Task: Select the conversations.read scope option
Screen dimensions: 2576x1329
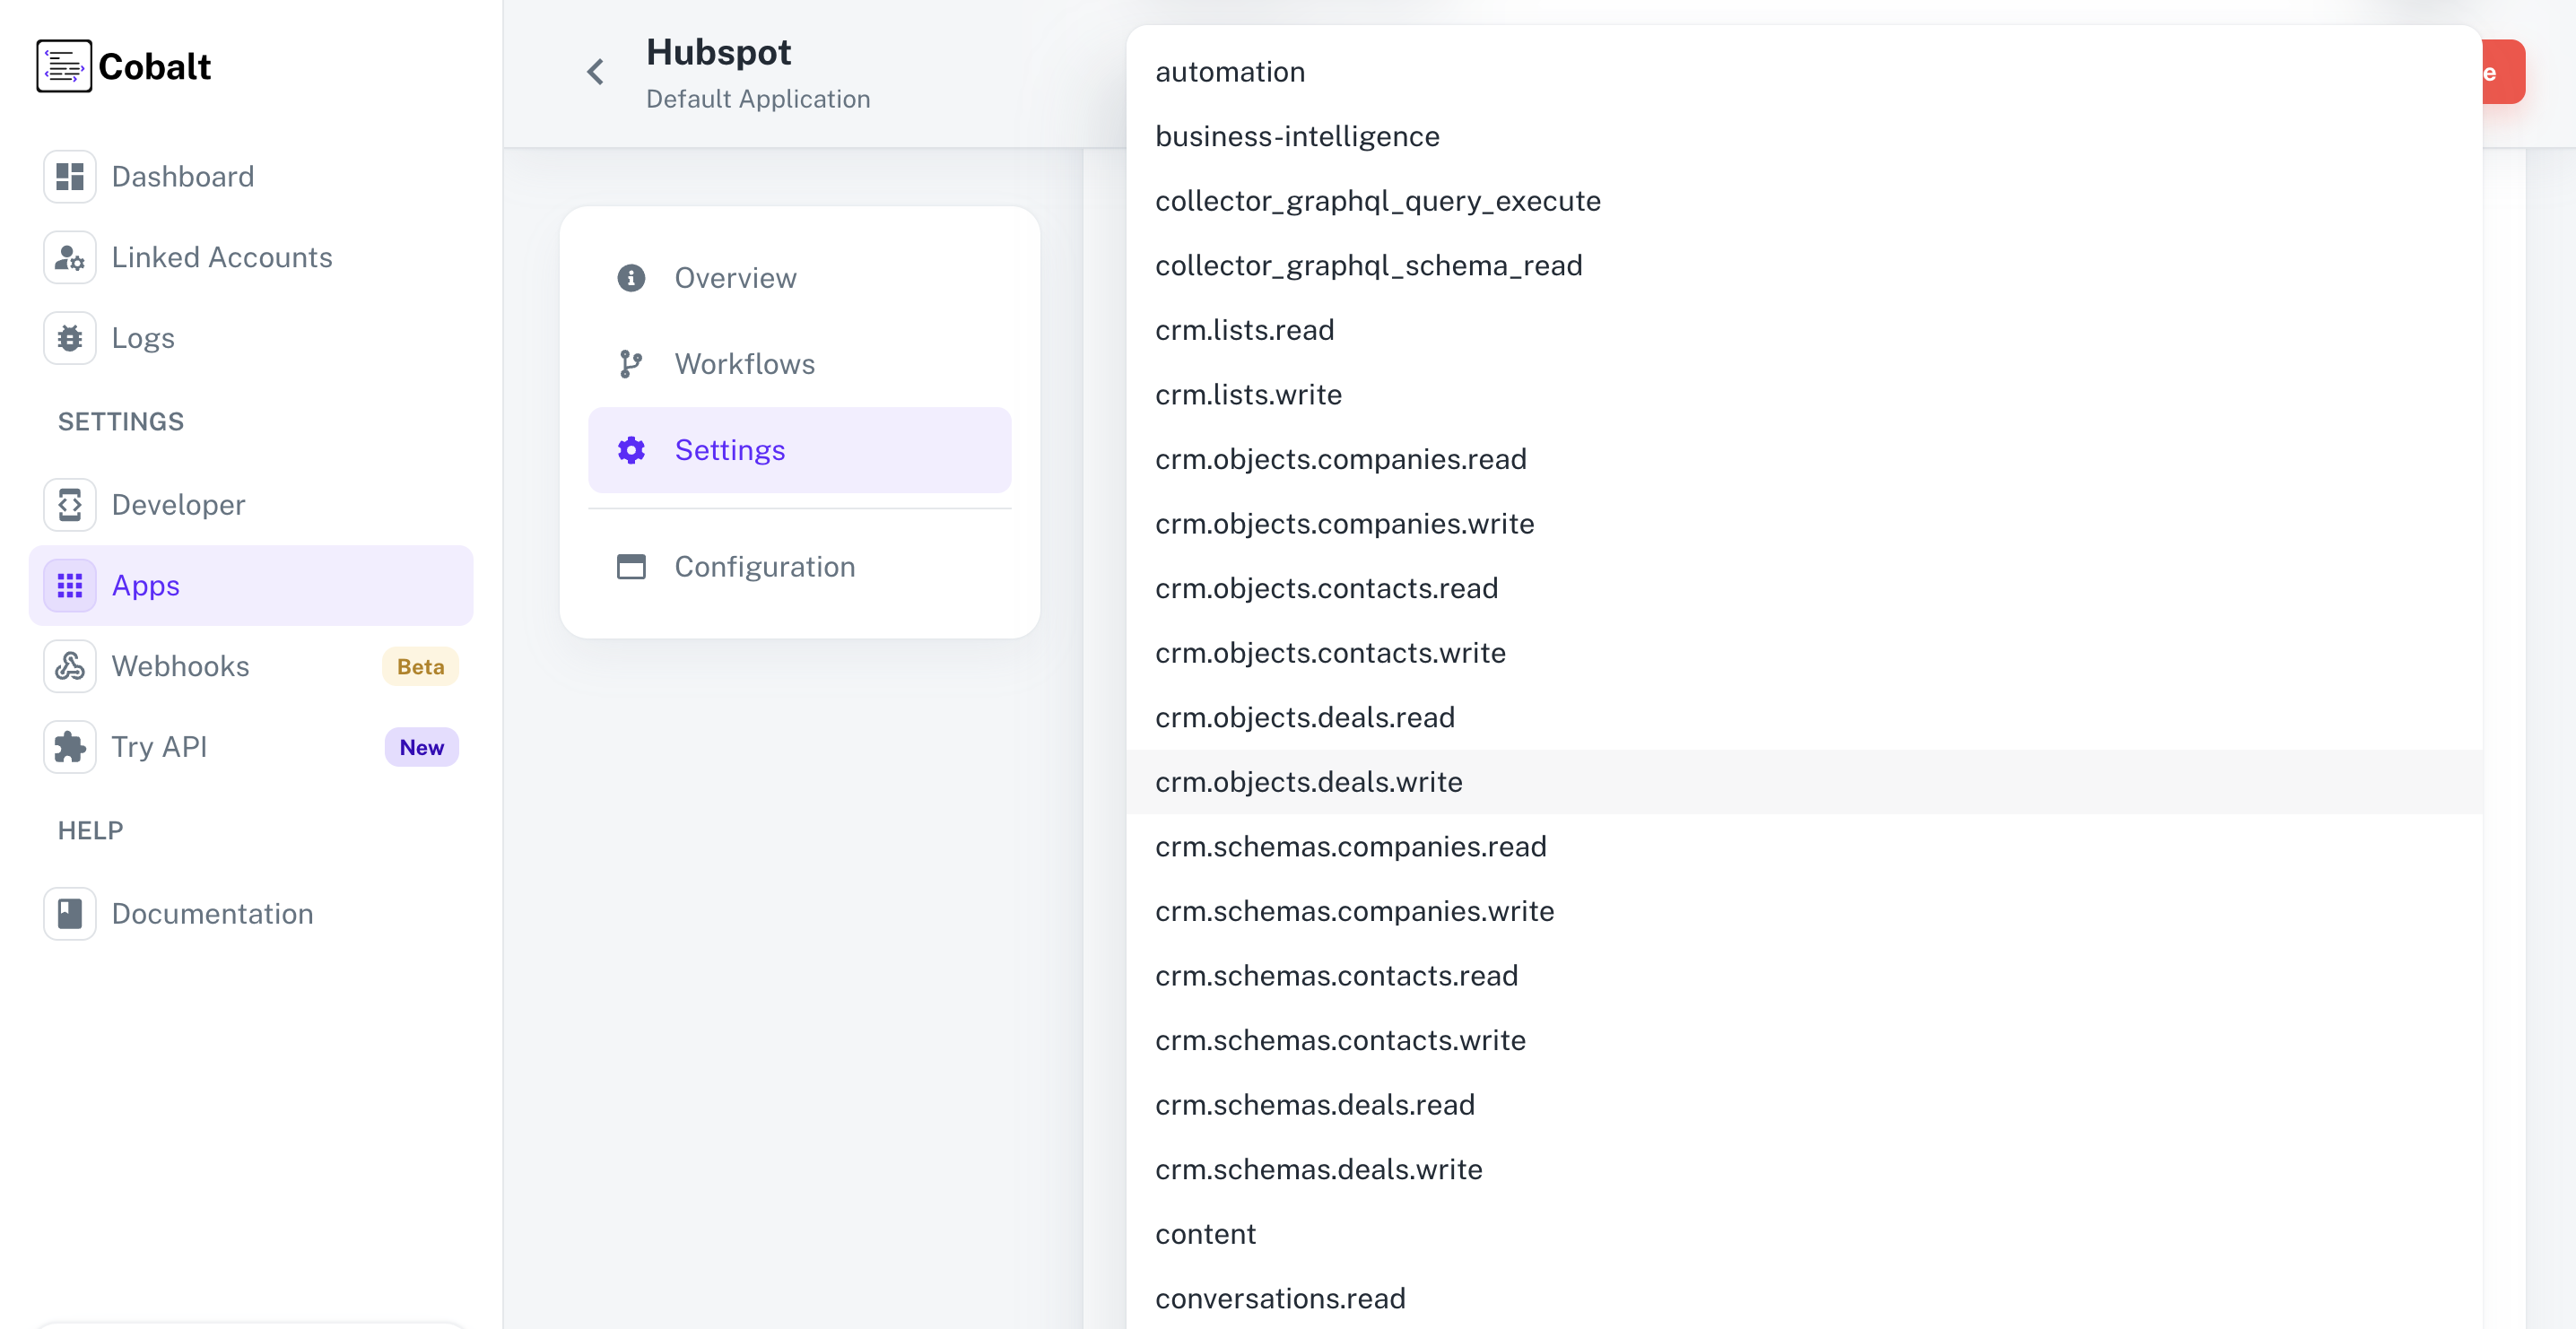Action: tap(1280, 1297)
